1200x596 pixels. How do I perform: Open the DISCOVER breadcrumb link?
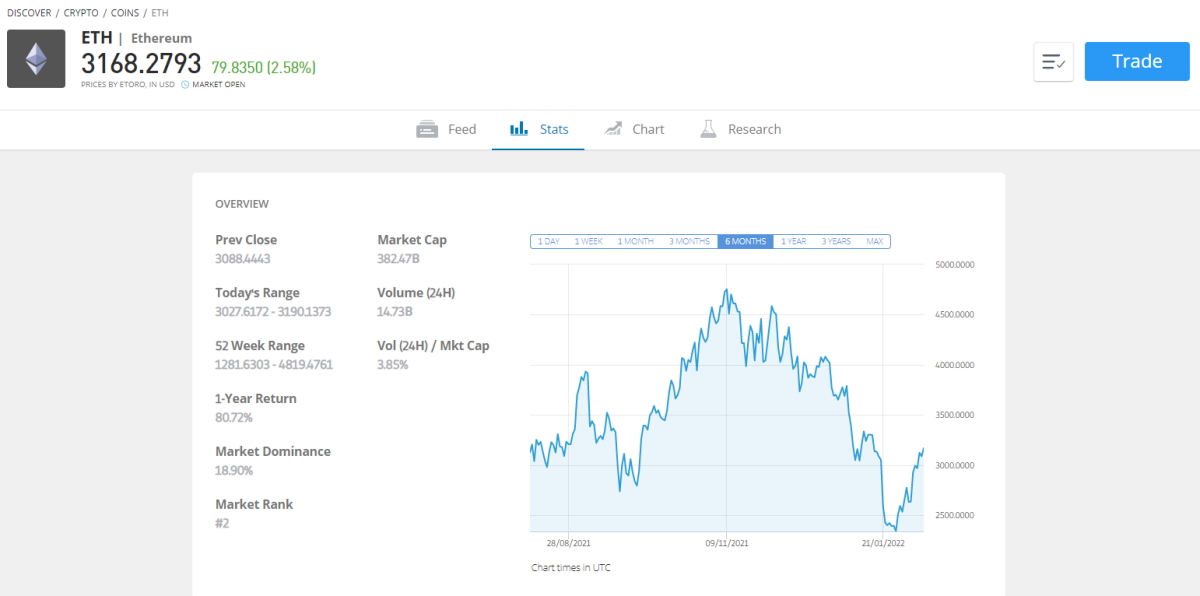(x=29, y=13)
